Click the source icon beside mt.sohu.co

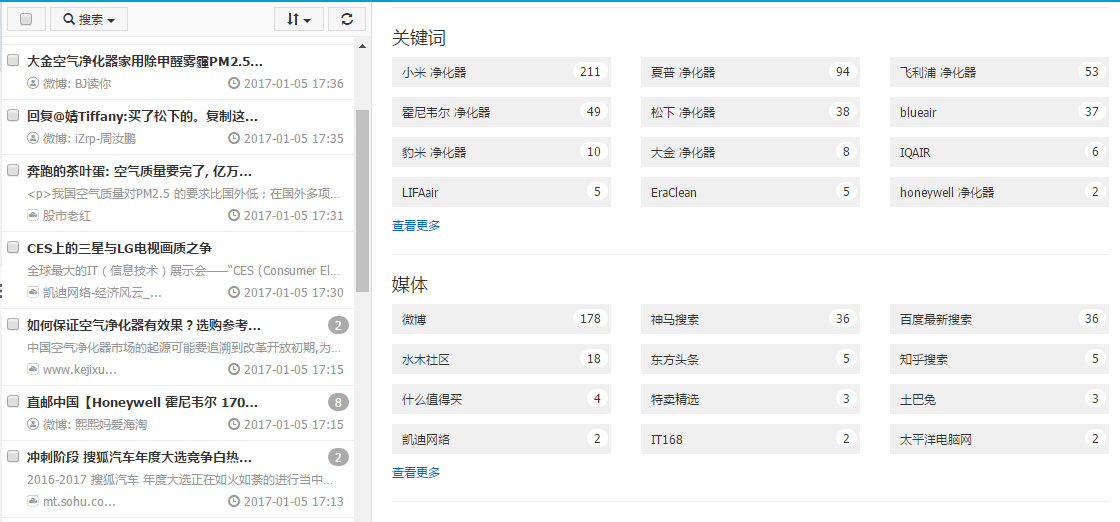33,501
